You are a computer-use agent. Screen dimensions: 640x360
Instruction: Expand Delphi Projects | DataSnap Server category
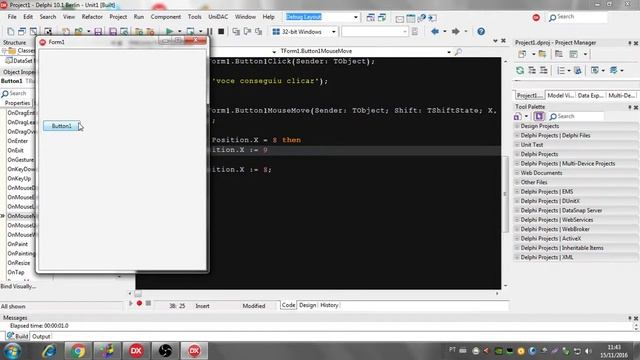517,211
